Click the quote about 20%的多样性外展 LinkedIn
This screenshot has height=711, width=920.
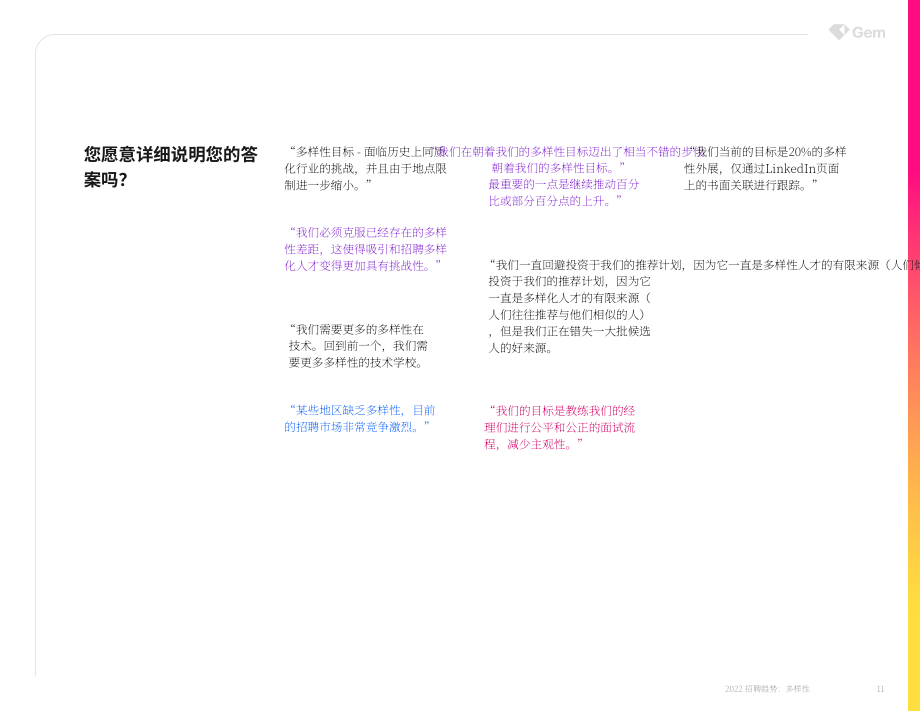pyautogui.click(x=765, y=168)
